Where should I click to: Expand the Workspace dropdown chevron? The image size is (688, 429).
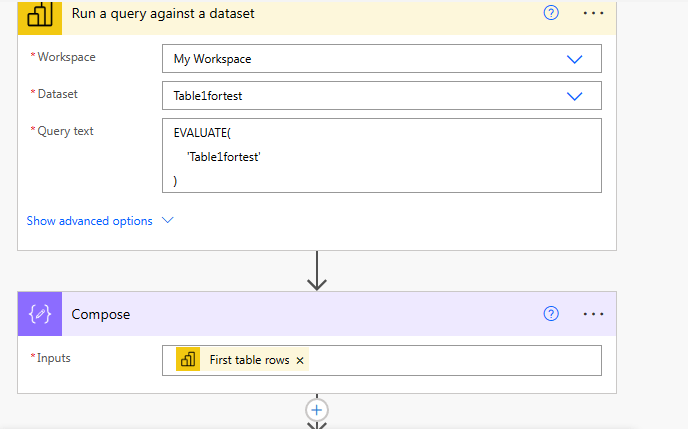coord(575,59)
